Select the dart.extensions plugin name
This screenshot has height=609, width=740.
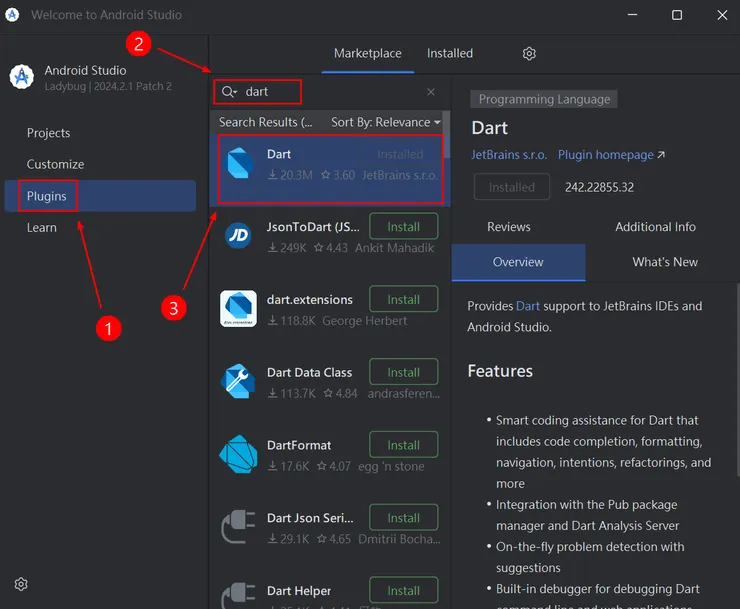point(310,300)
